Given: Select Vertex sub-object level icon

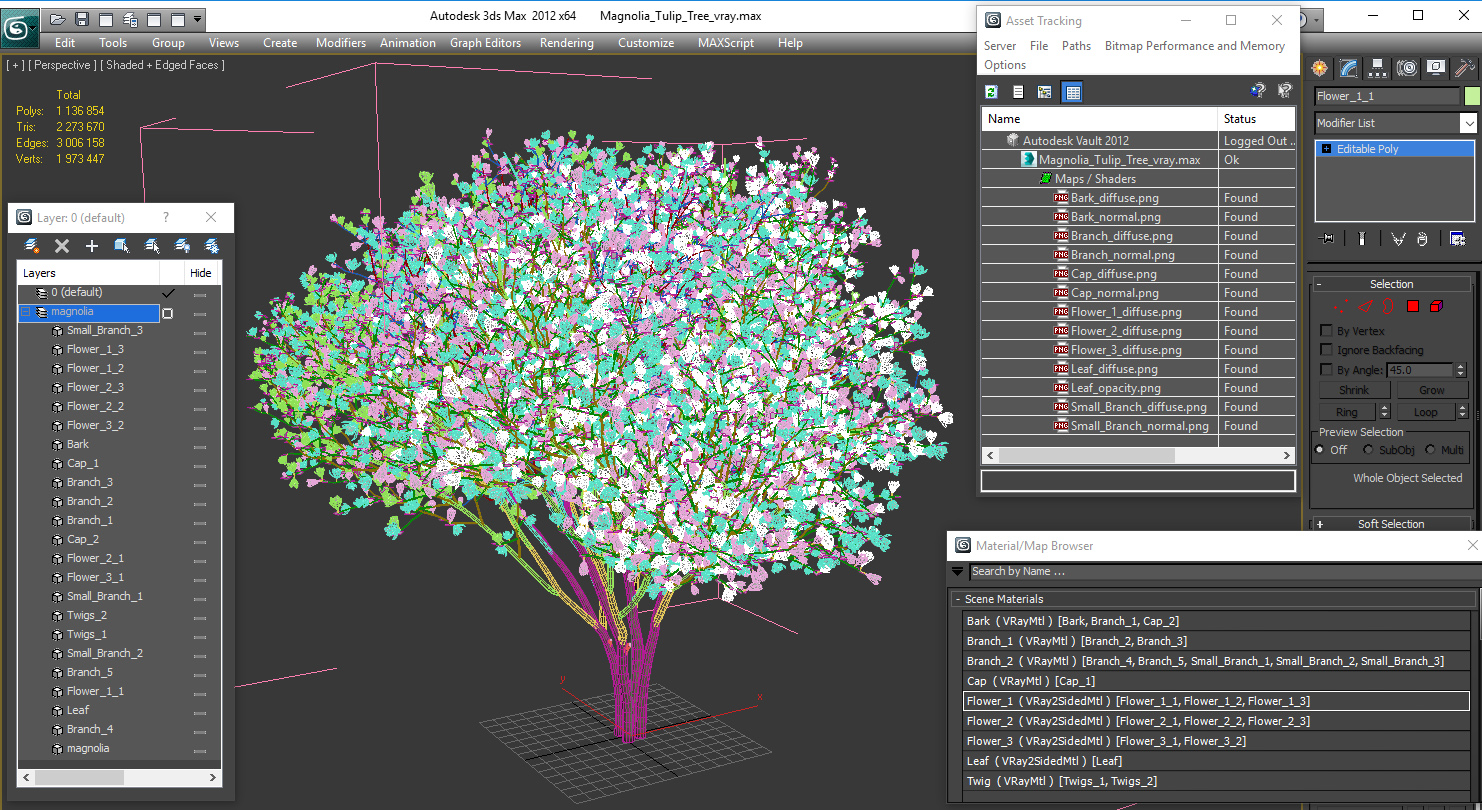Looking at the screenshot, I should click(x=1343, y=306).
